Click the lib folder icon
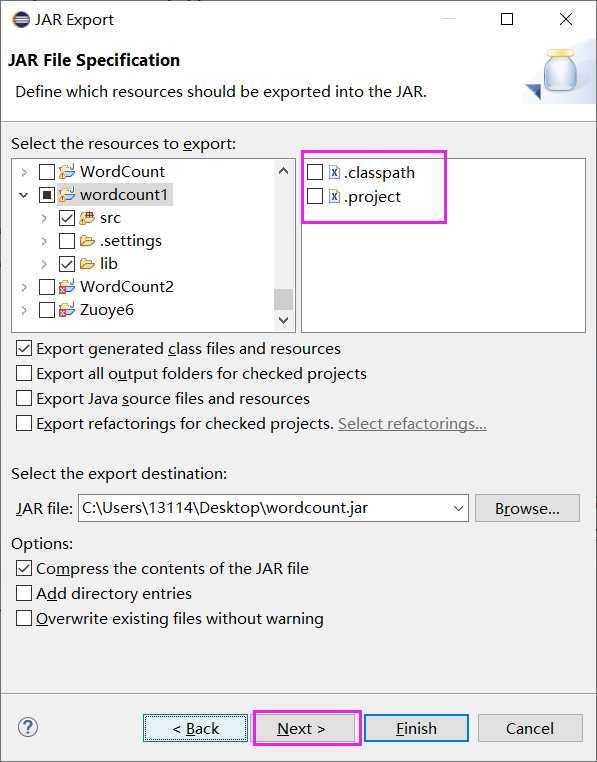 coord(87,264)
